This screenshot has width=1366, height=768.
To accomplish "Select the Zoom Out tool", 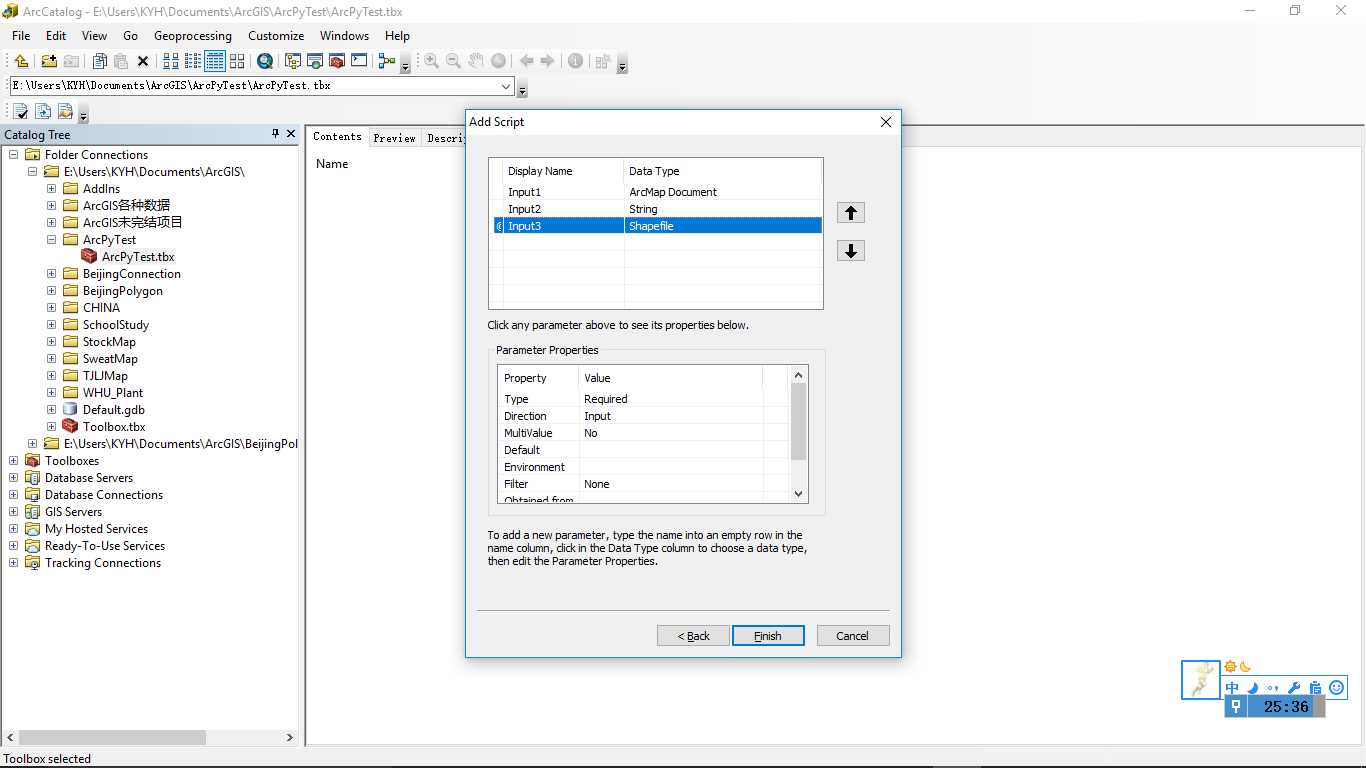I will 453,61.
